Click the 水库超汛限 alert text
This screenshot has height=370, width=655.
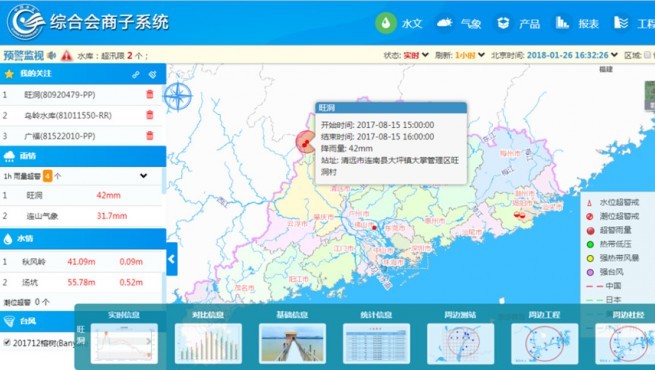point(112,56)
